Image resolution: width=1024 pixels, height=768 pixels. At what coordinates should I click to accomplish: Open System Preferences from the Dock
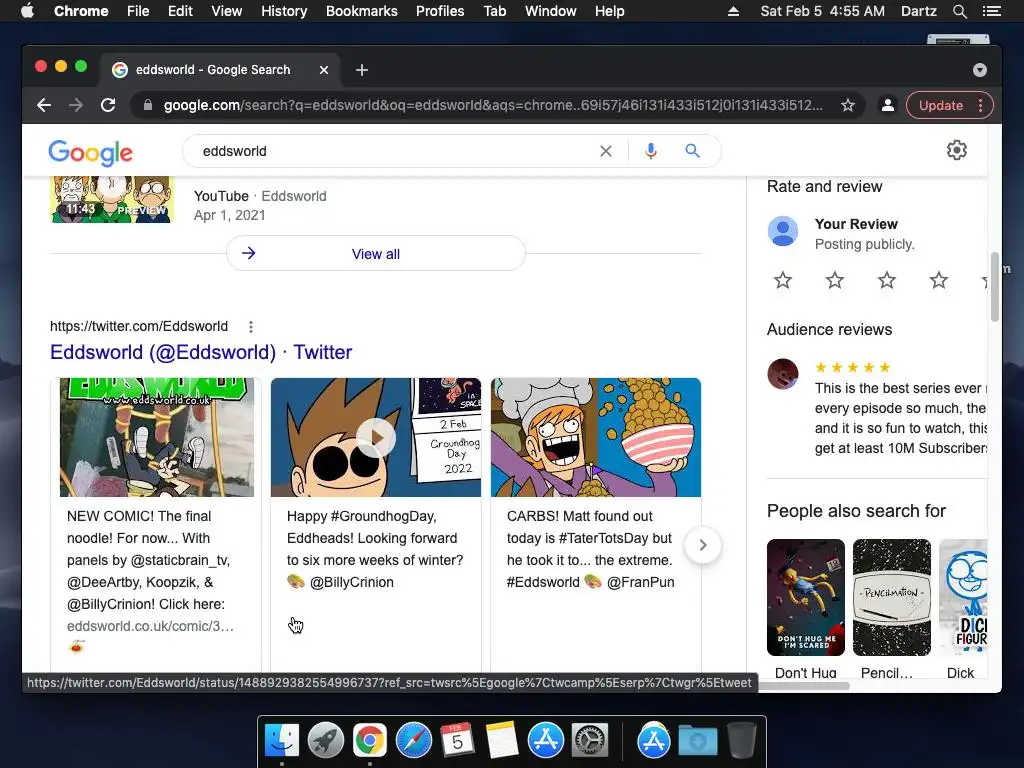(590, 741)
